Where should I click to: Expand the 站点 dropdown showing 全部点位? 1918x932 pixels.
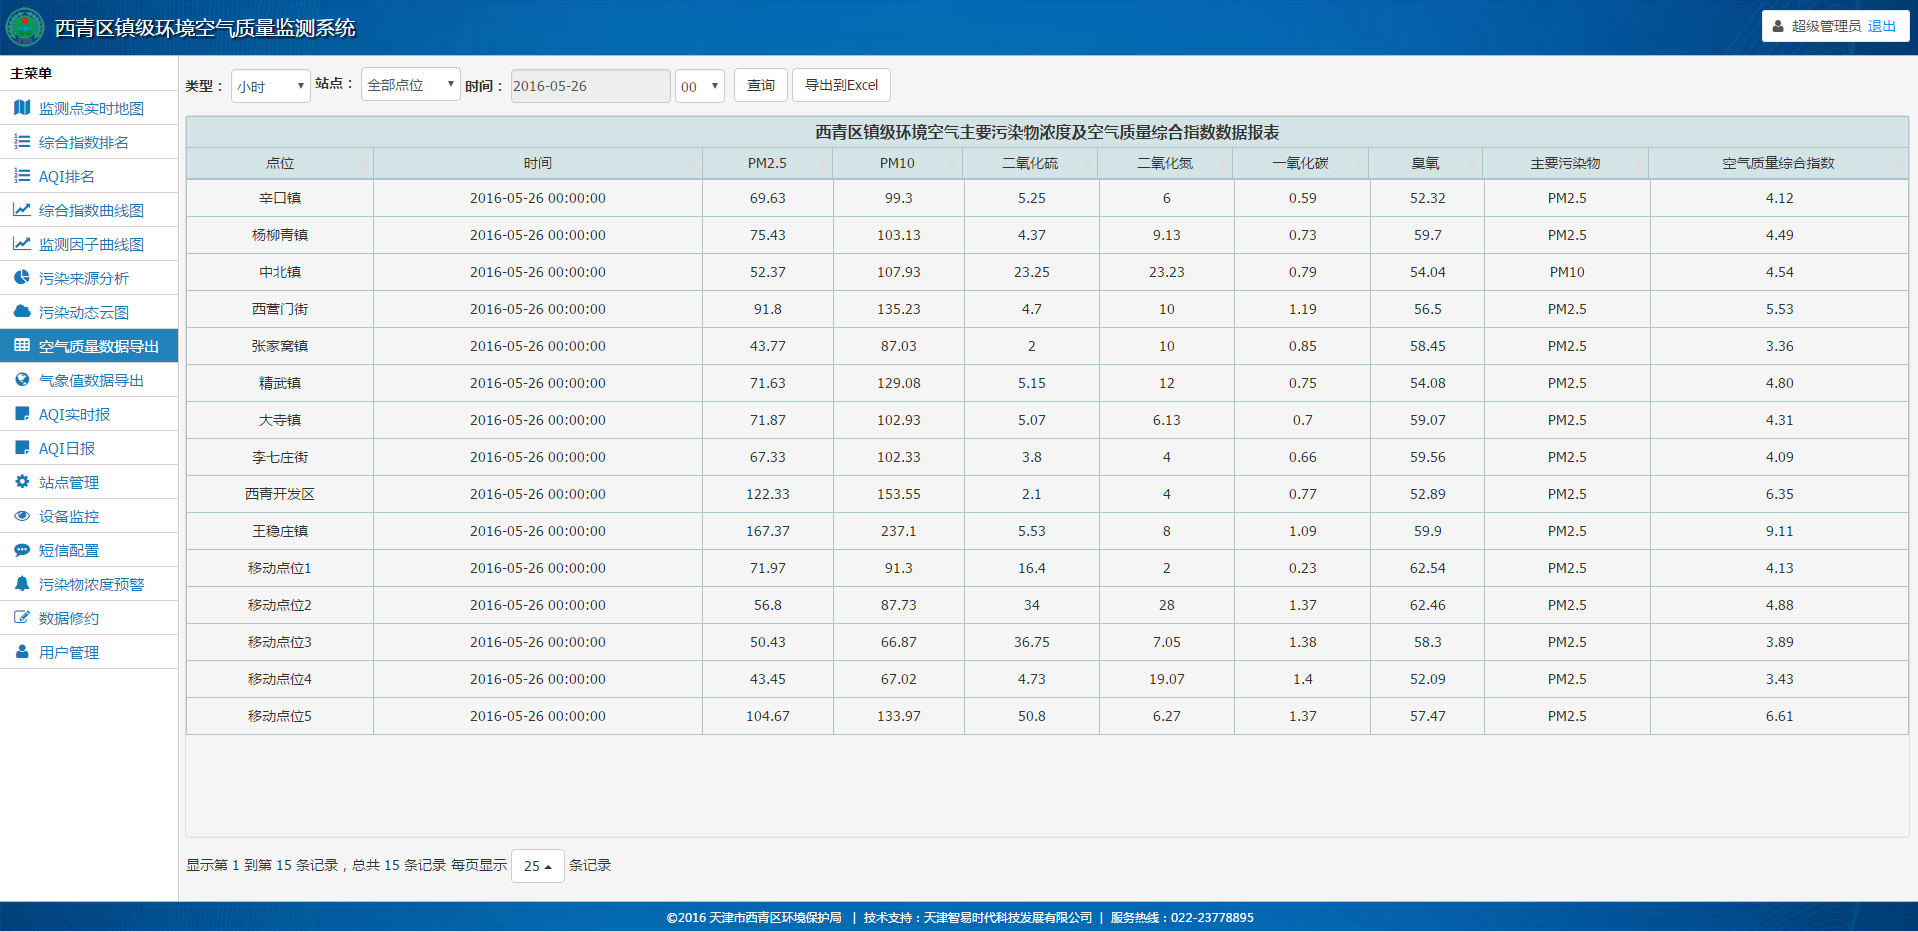(x=410, y=85)
